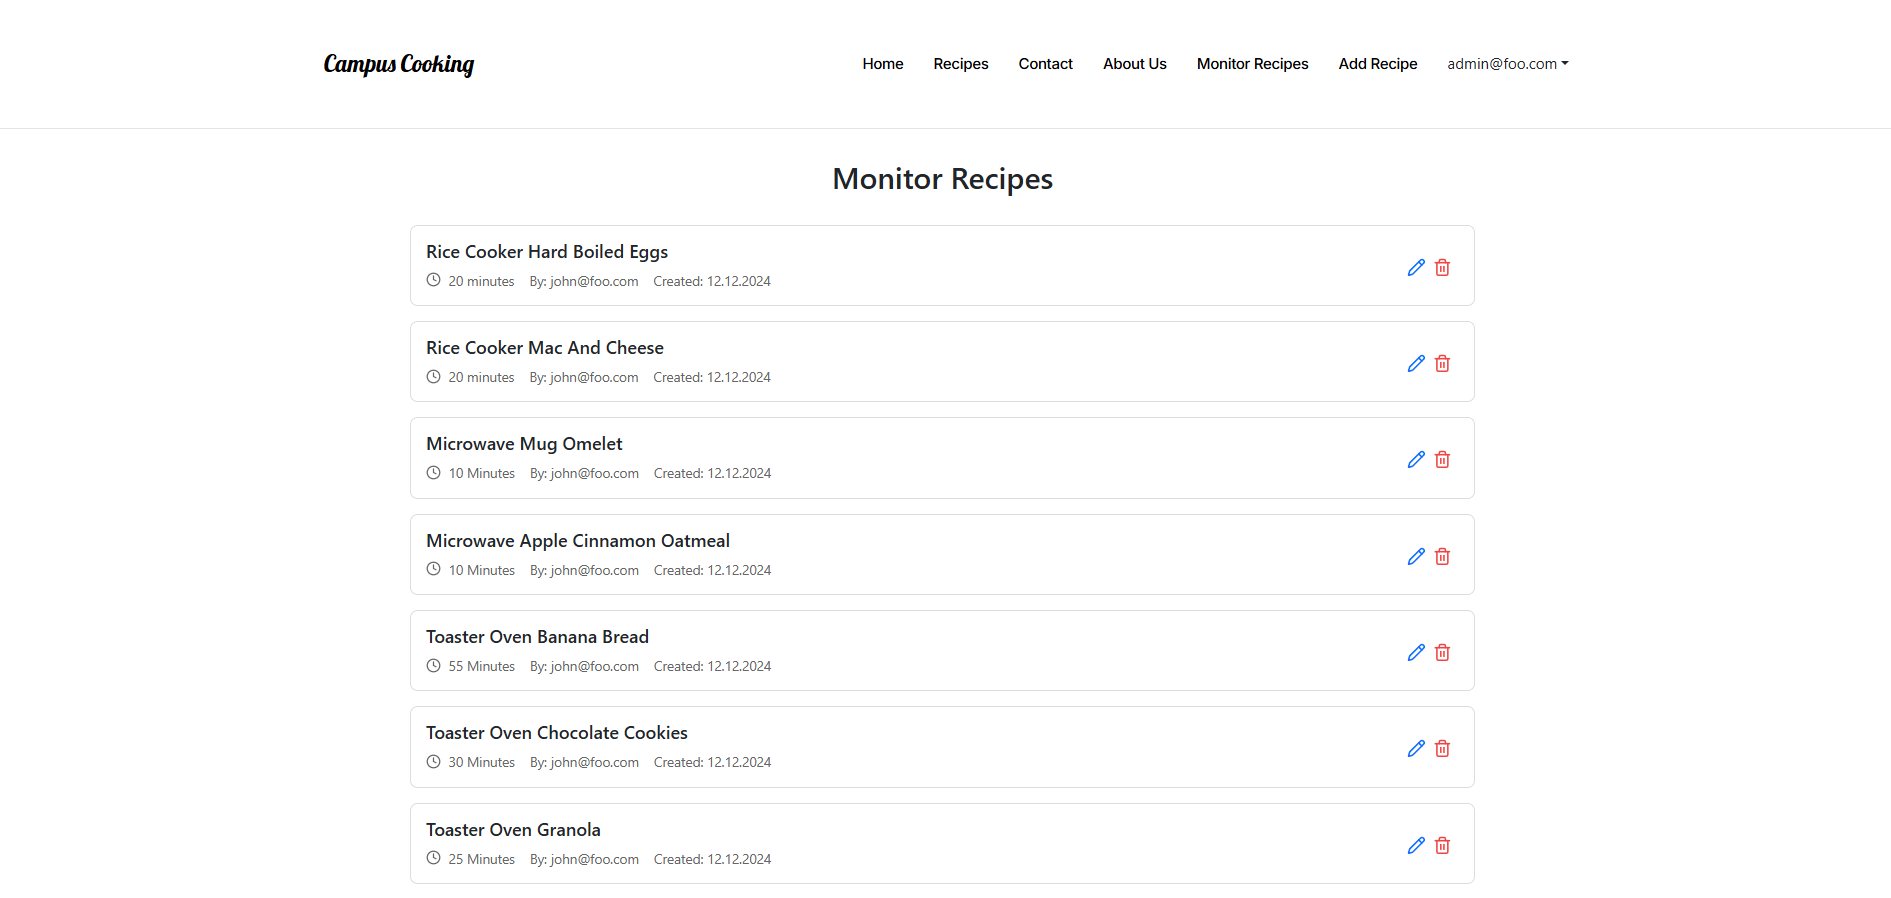Edit the Microwave Mug Omelet recipe
This screenshot has height=898, width=1891.
click(1415, 459)
